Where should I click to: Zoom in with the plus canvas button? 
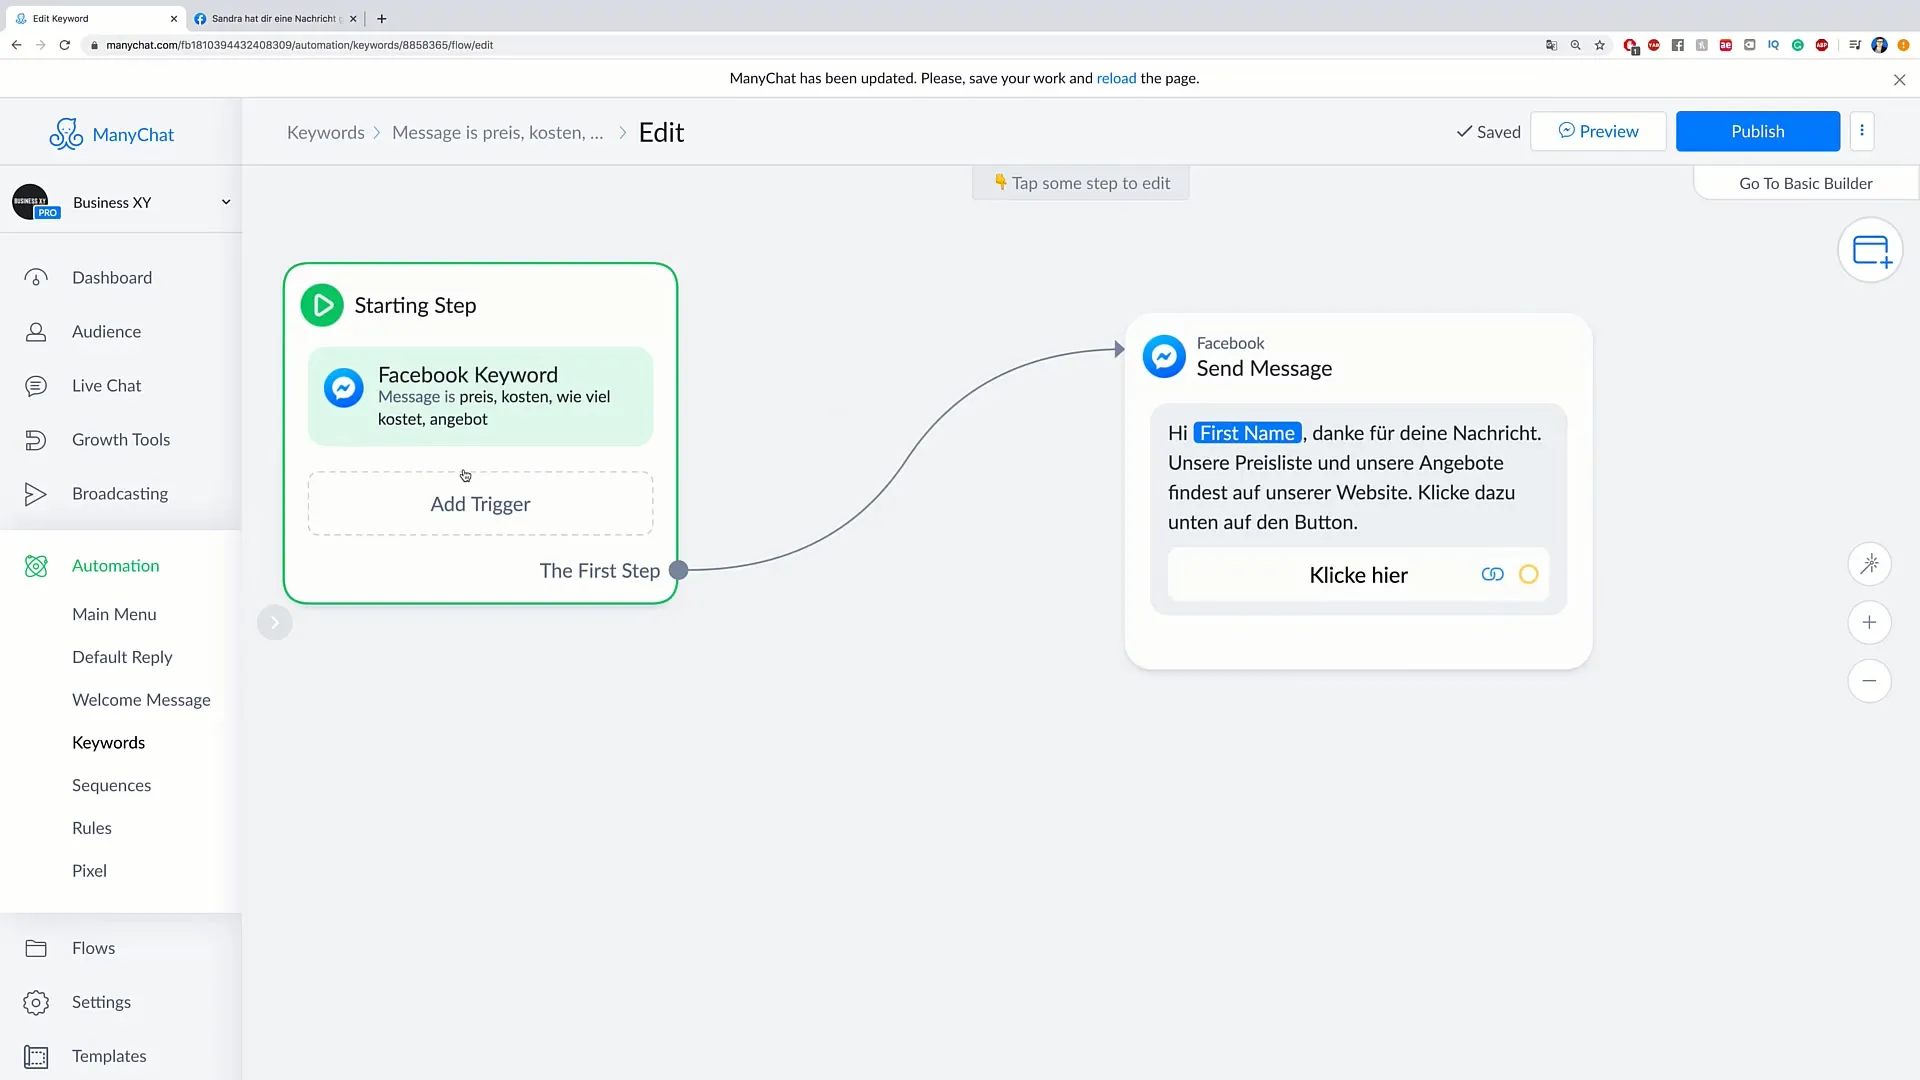[x=1869, y=622]
